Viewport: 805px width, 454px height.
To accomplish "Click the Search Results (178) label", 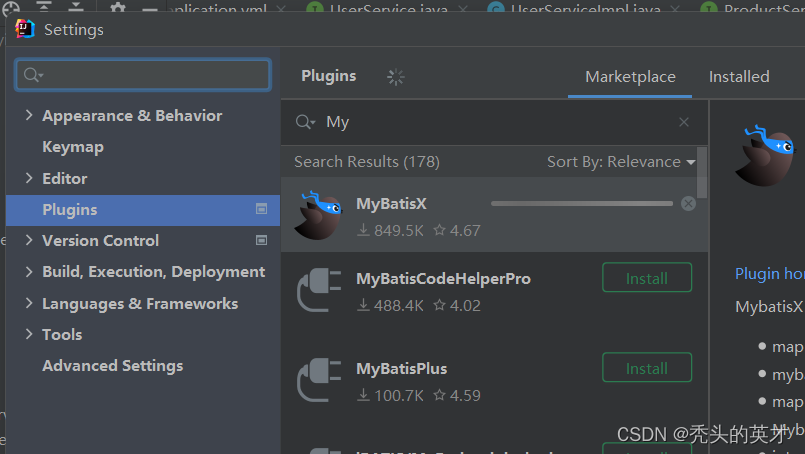I will pyautogui.click(x=367, y=162).
